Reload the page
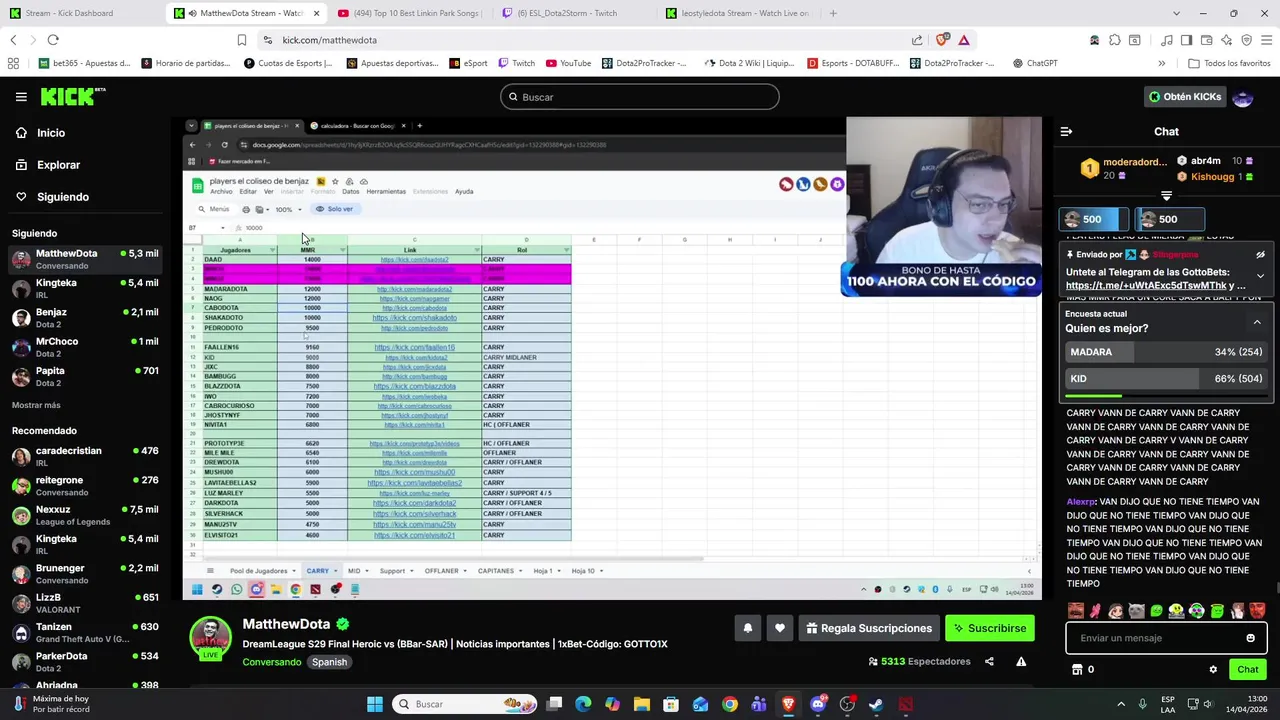The image size is (1280, 720). pos(53,40)
